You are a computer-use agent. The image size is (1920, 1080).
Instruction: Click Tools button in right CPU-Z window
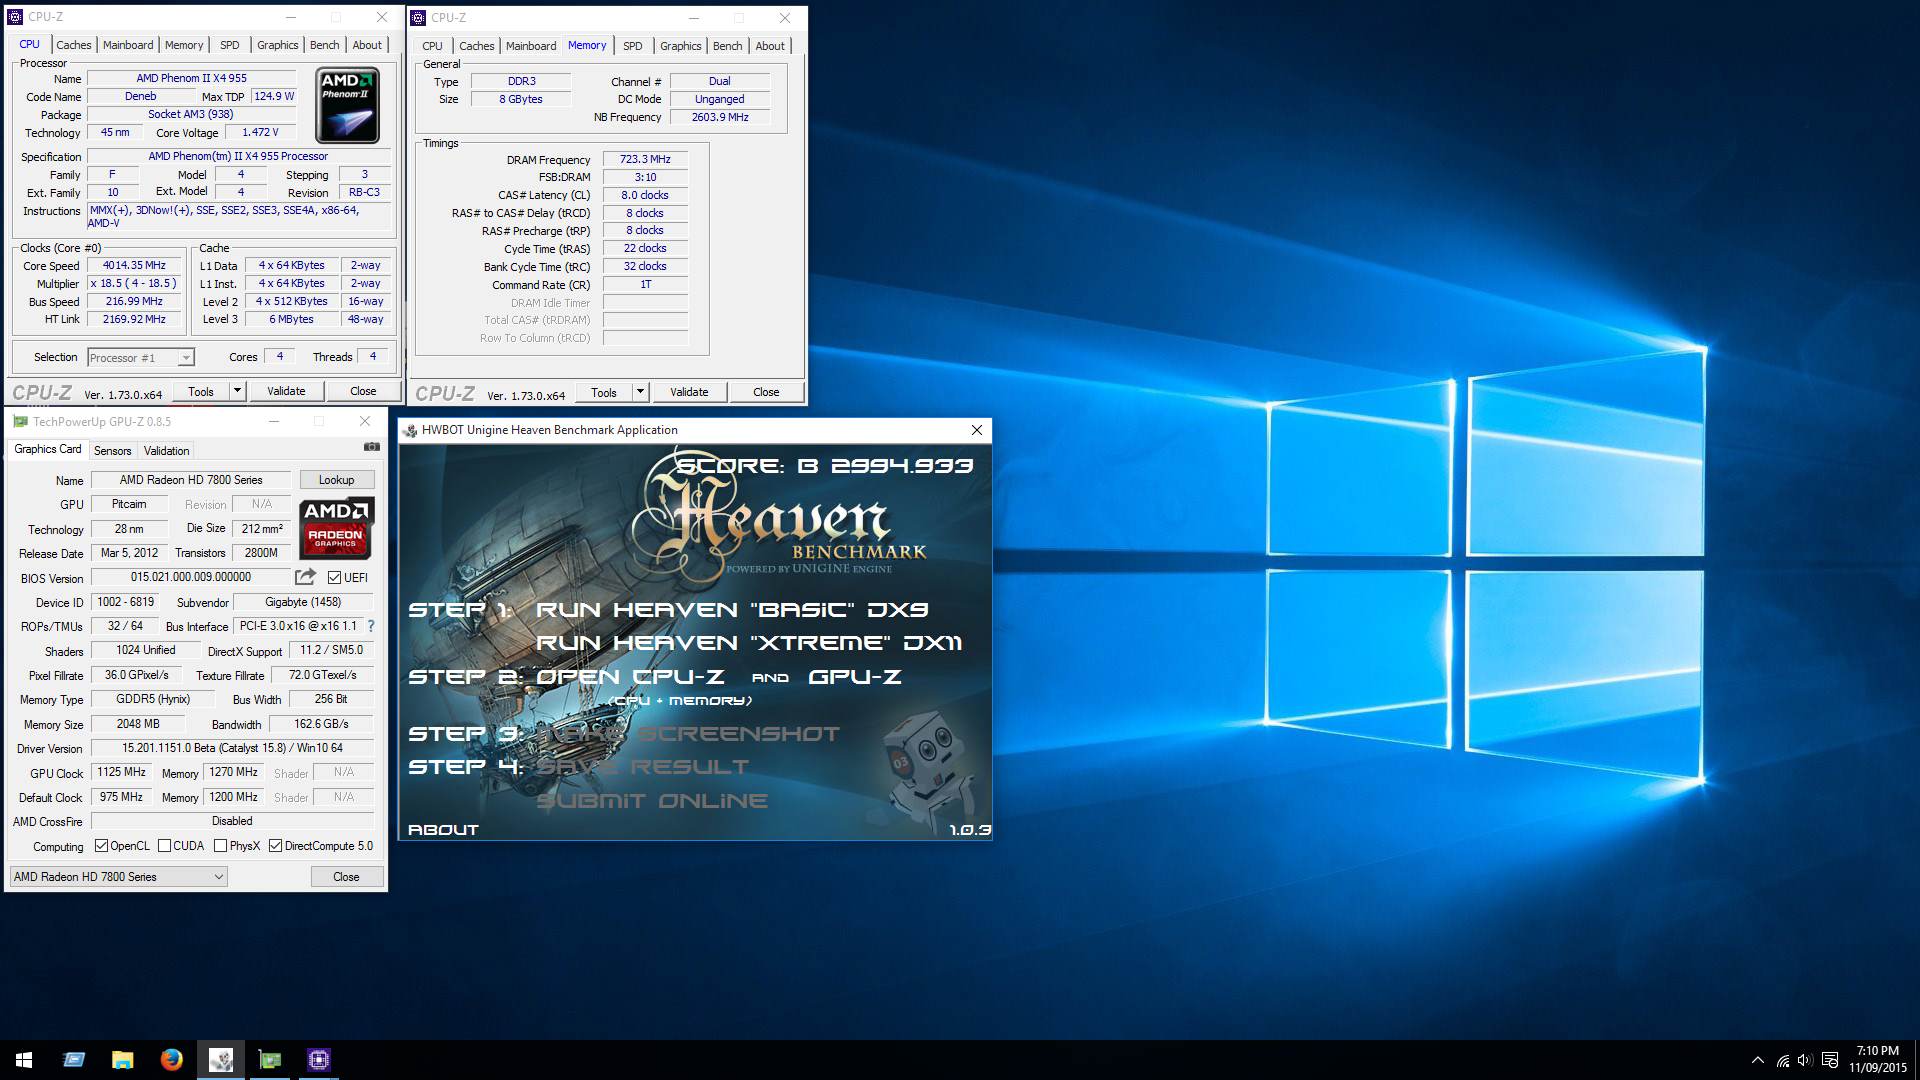pyautogui.click(x=604, y=392)
